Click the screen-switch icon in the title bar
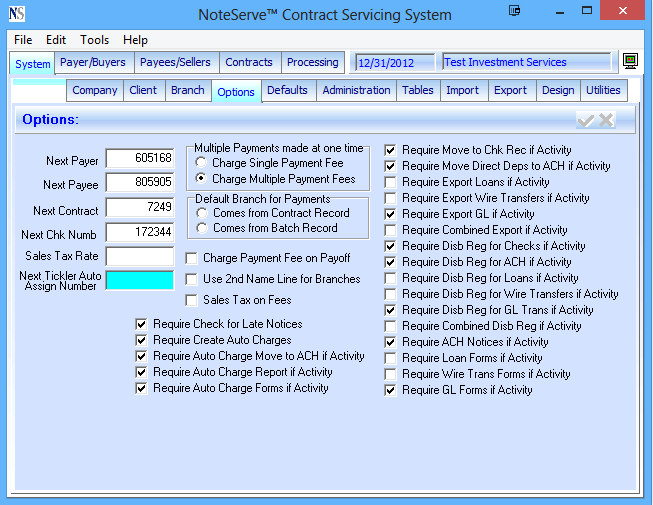Viewport: 653px width, 505px height. point(514,12)
